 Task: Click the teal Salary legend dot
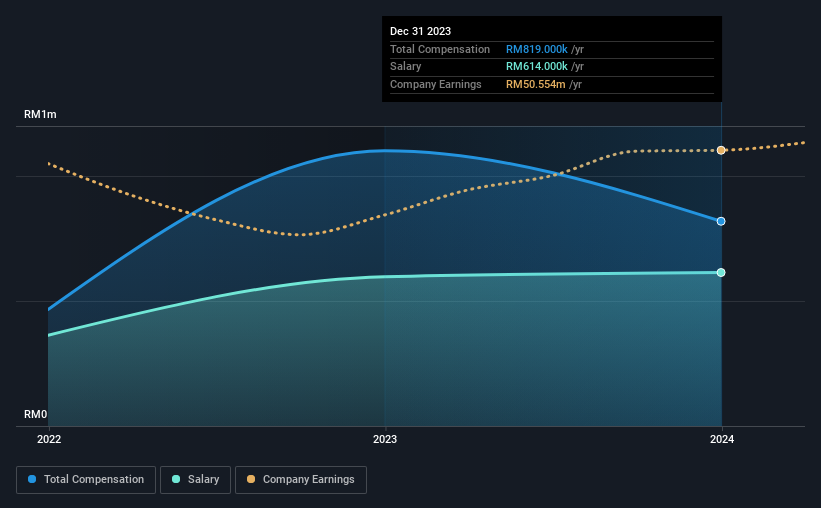176,479
